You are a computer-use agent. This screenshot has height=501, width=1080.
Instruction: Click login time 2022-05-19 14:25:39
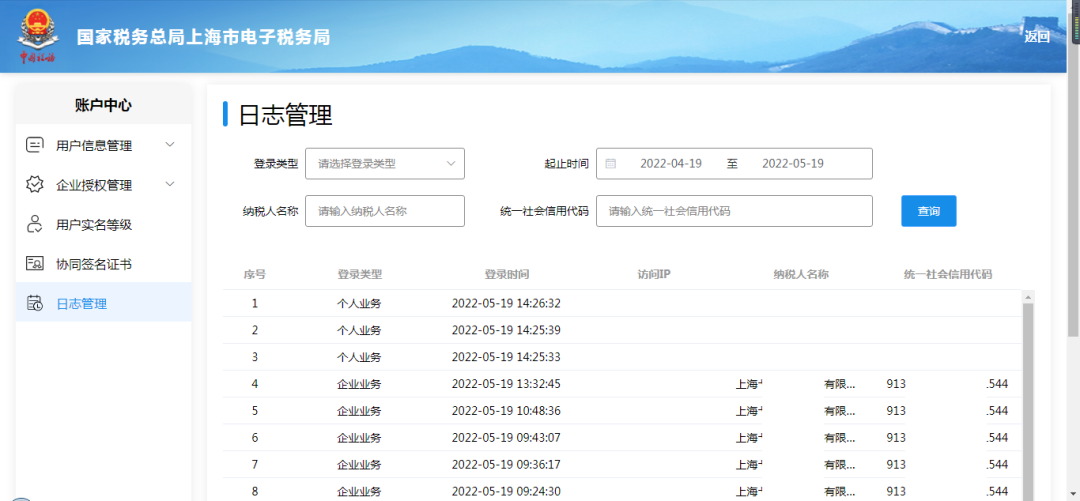pyautogui.click(x=506, y=330)
